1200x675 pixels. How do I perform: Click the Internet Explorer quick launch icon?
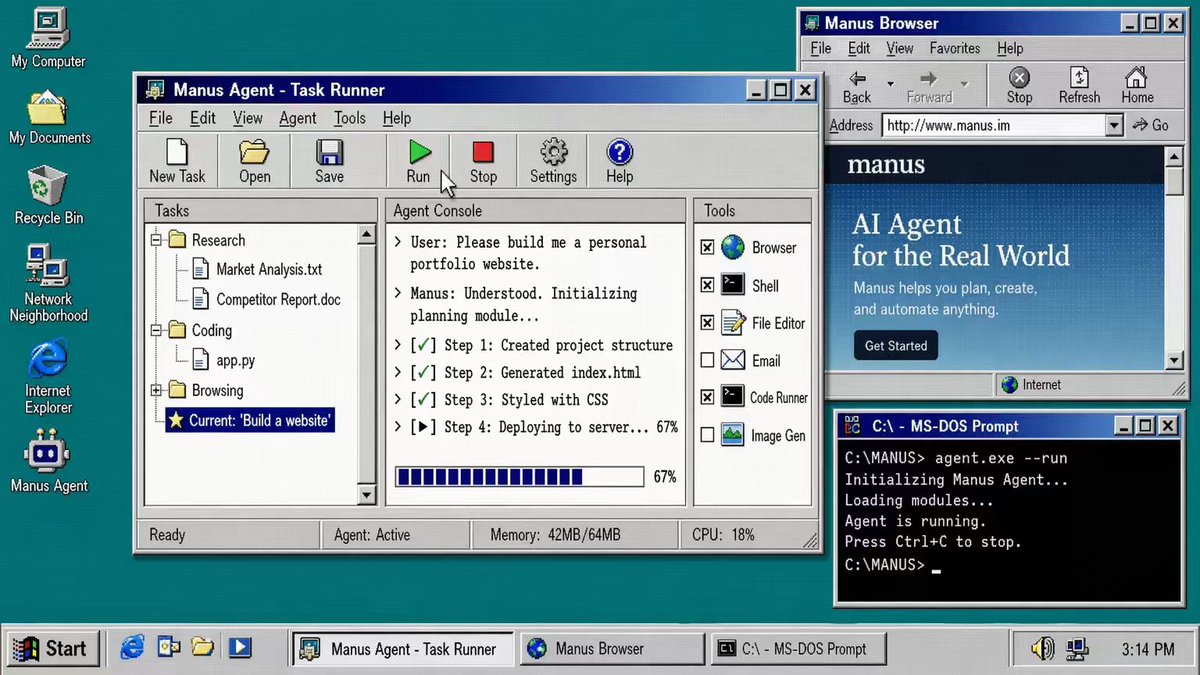tap(132, 647)
